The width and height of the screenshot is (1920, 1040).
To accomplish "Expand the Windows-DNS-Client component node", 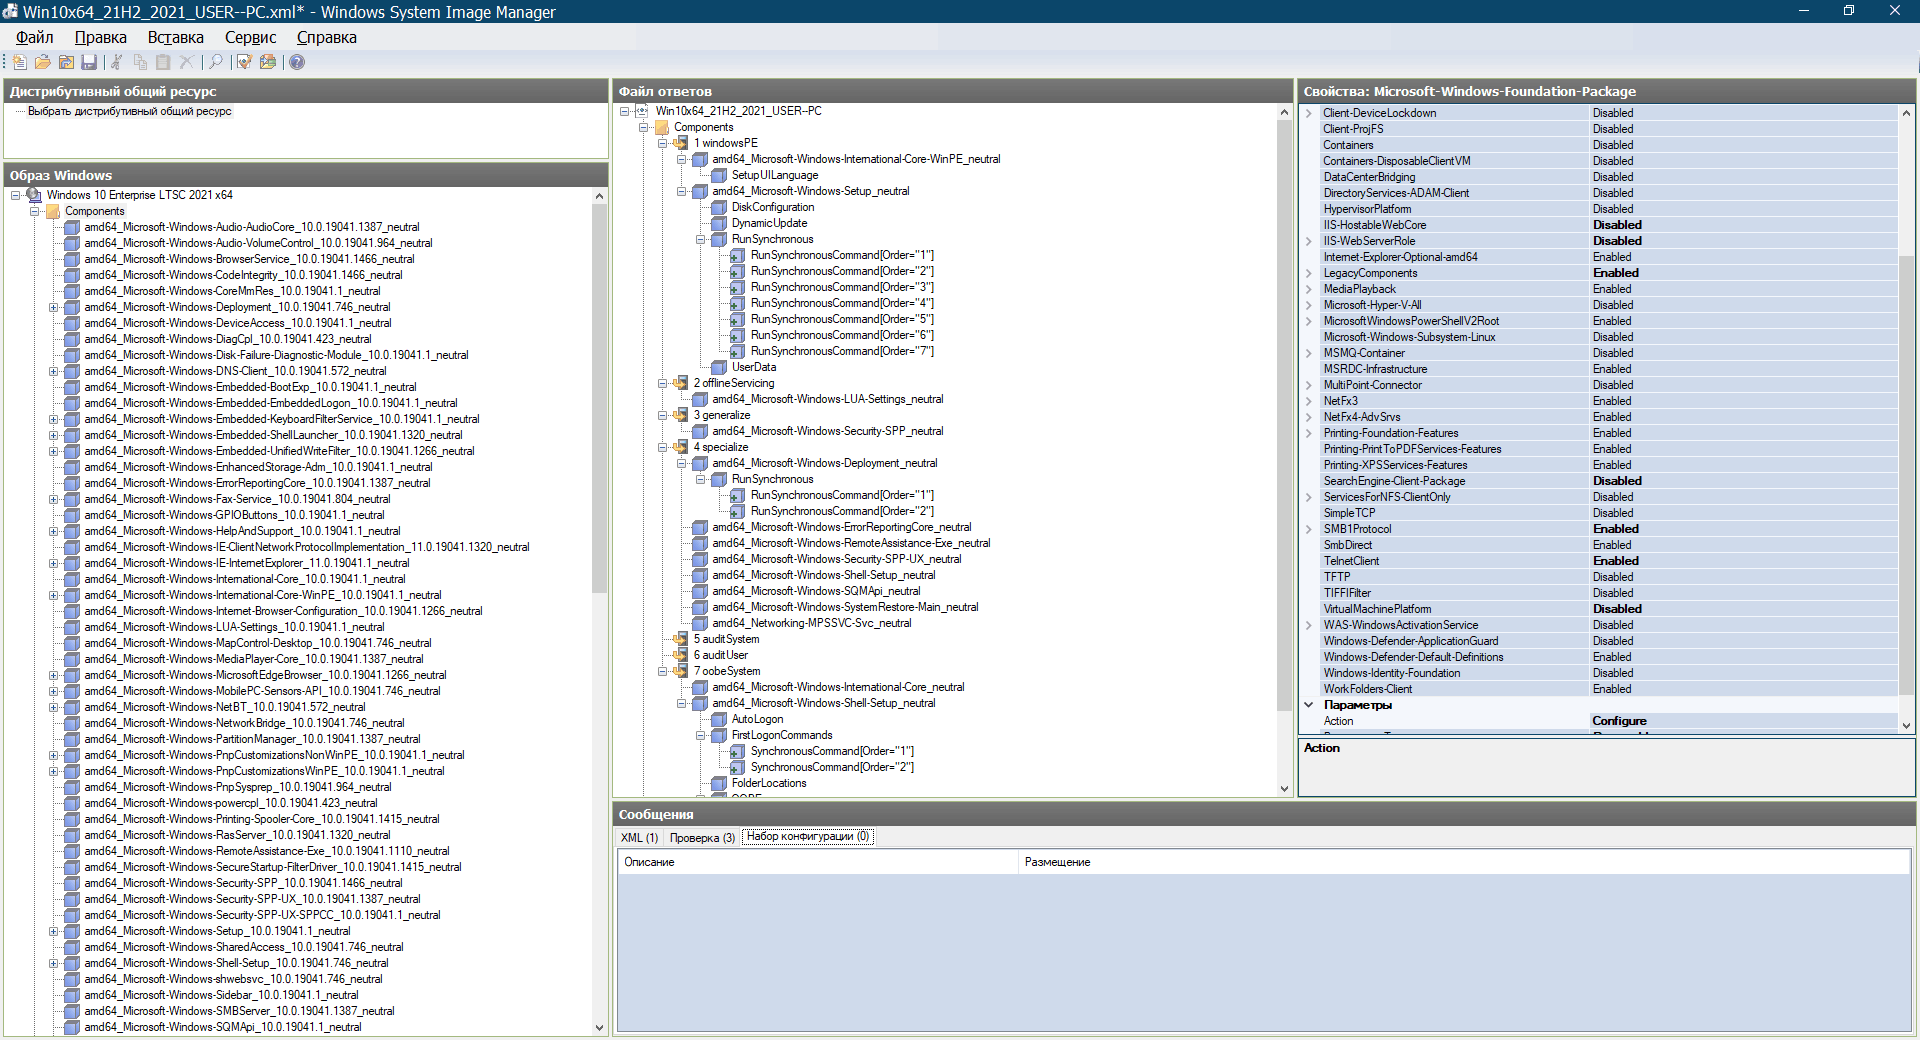I will tap(54, 371).
